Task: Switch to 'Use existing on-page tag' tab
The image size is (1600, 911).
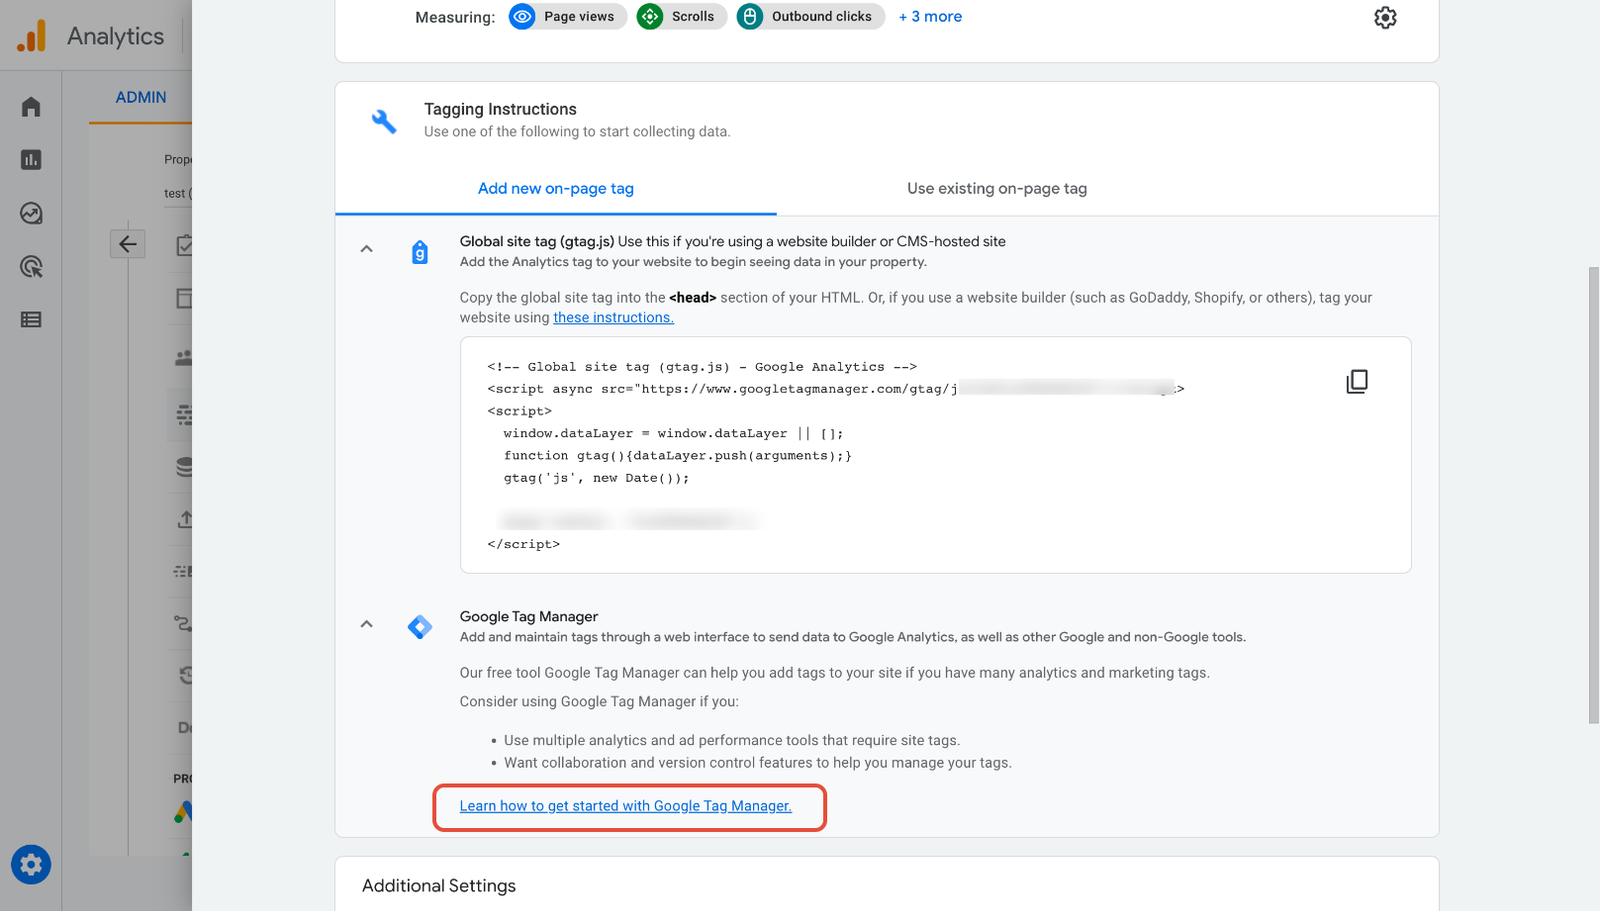Action: pyautogui.click(x=997, y=189)
